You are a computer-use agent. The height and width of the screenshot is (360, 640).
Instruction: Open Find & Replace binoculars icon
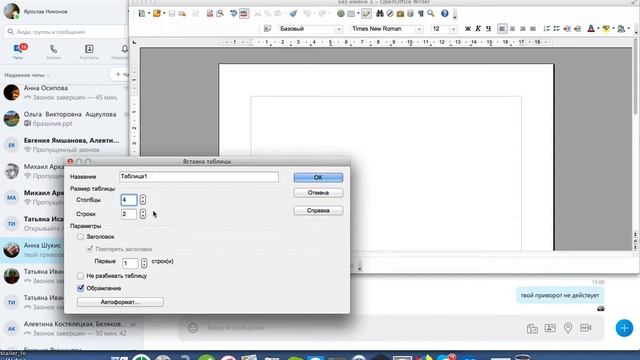[380, 13]
